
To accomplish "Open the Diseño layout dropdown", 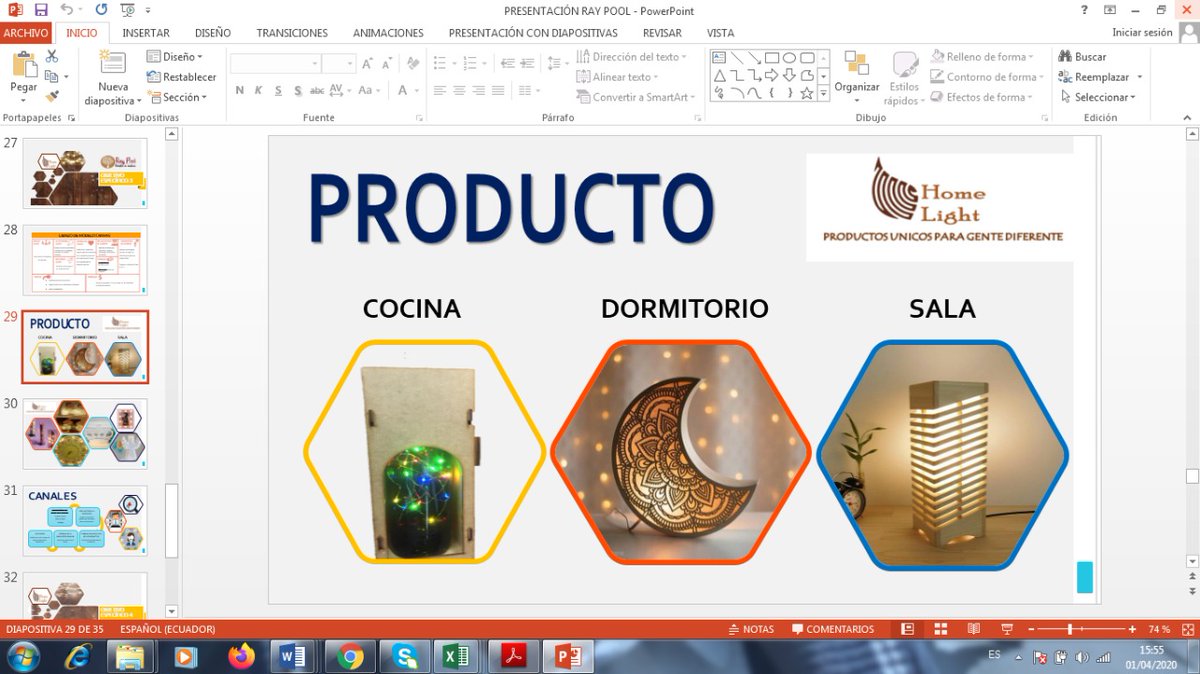I will [175, 57].
